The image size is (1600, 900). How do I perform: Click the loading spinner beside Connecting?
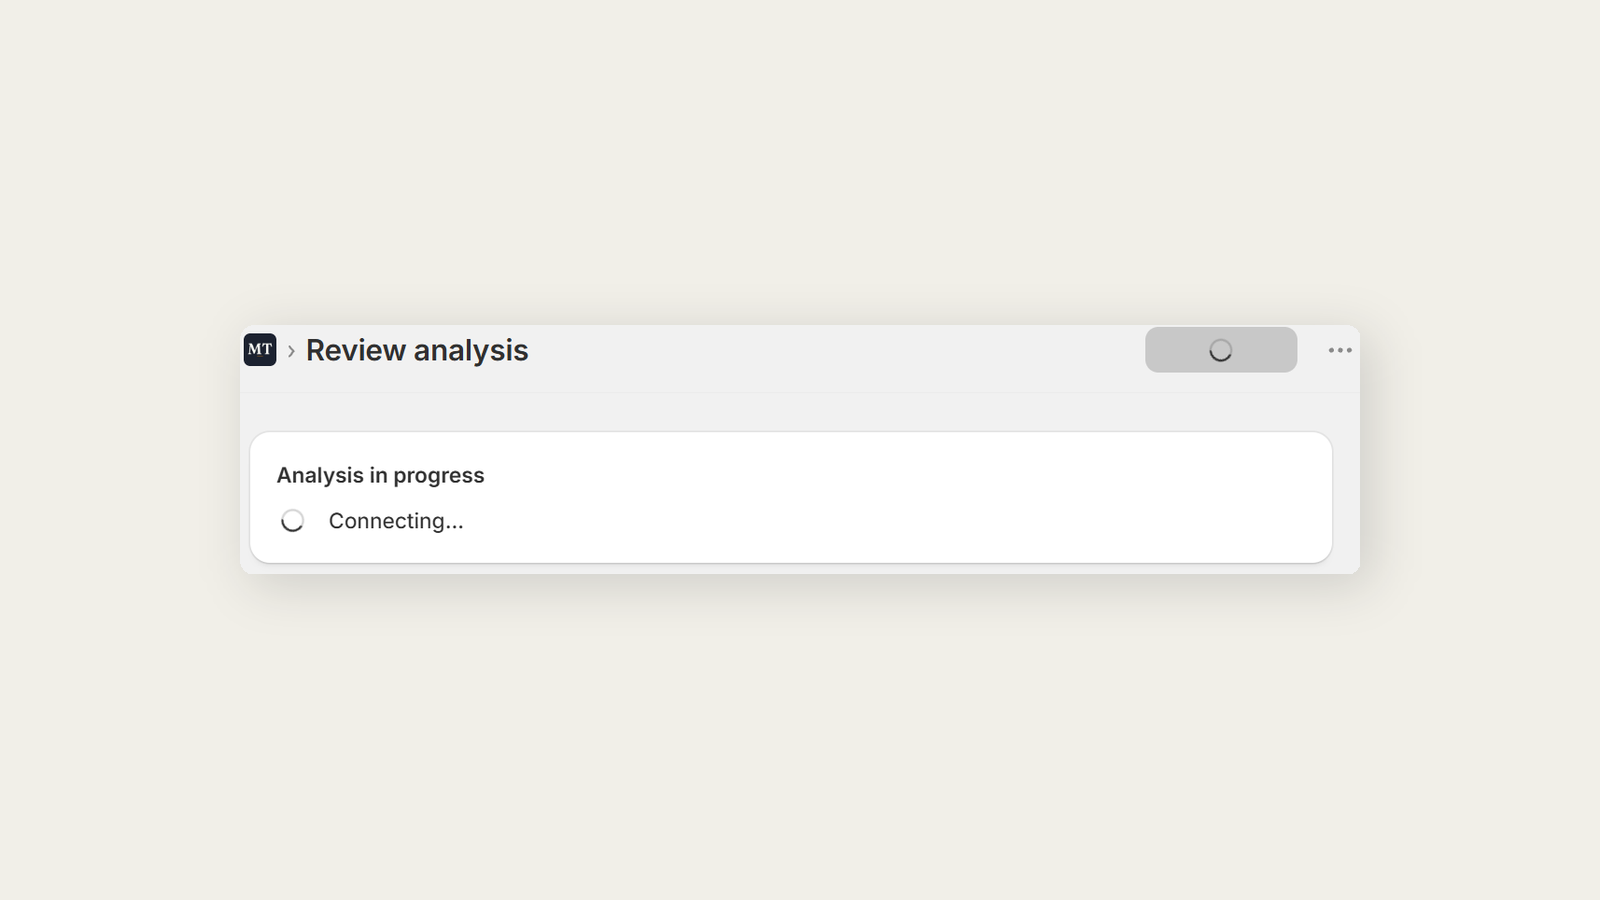pyautogui.click(x=292, y=521)
